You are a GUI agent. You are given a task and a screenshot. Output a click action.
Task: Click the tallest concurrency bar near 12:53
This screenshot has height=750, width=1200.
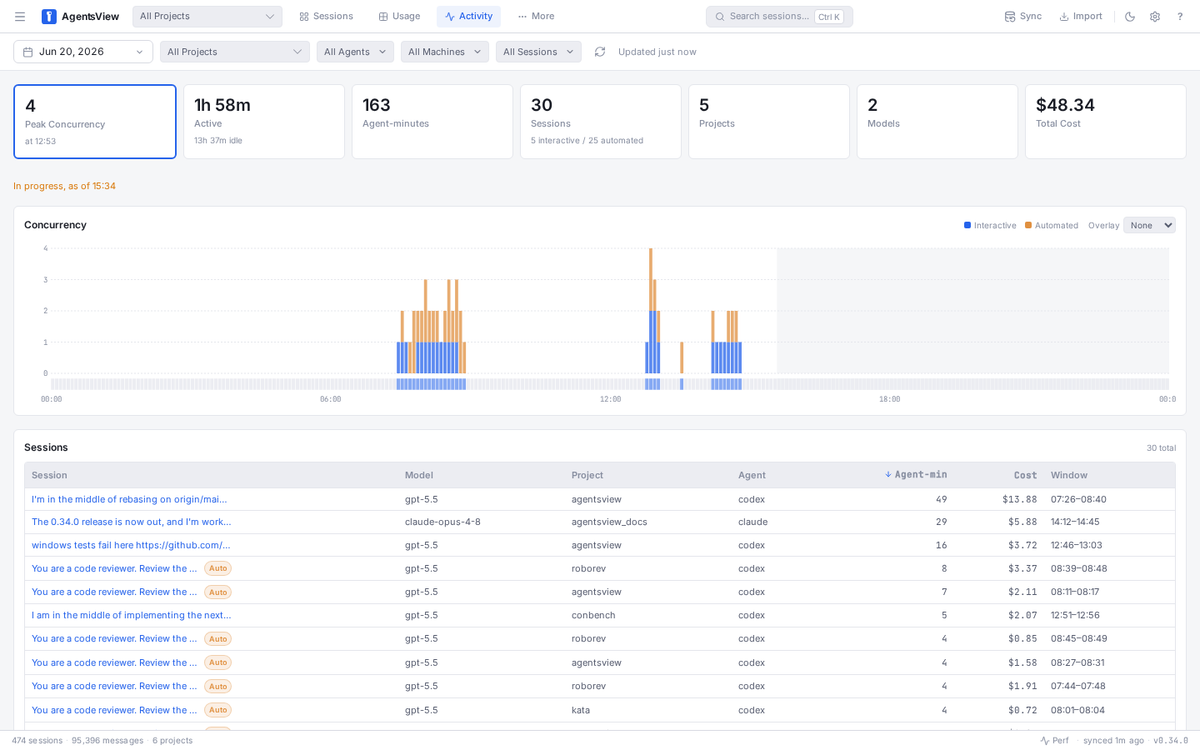pyautogui.click(x=651, y=310)
